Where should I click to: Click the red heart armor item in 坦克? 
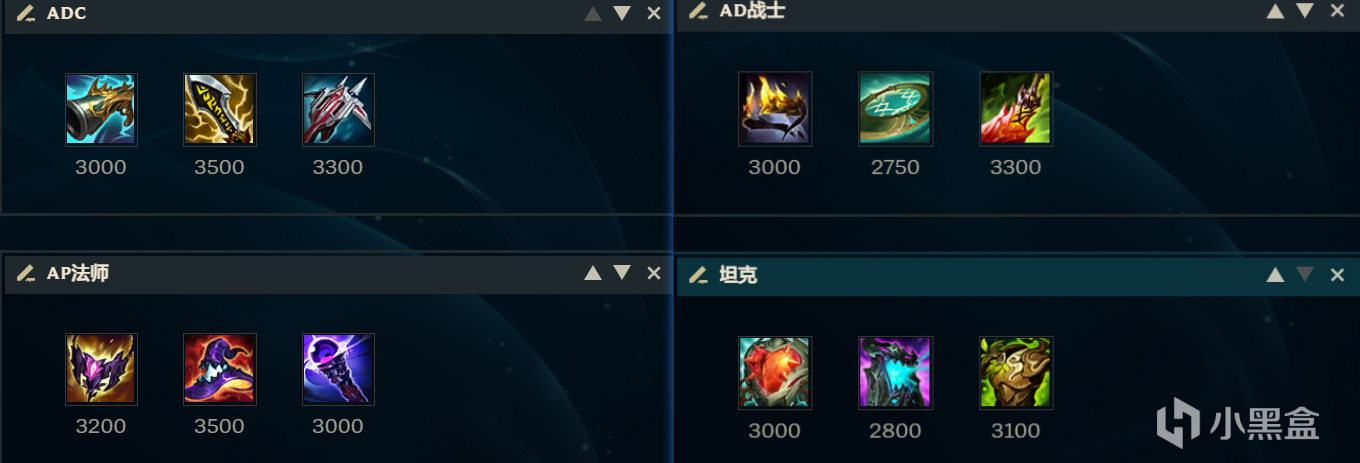(775, 373)
